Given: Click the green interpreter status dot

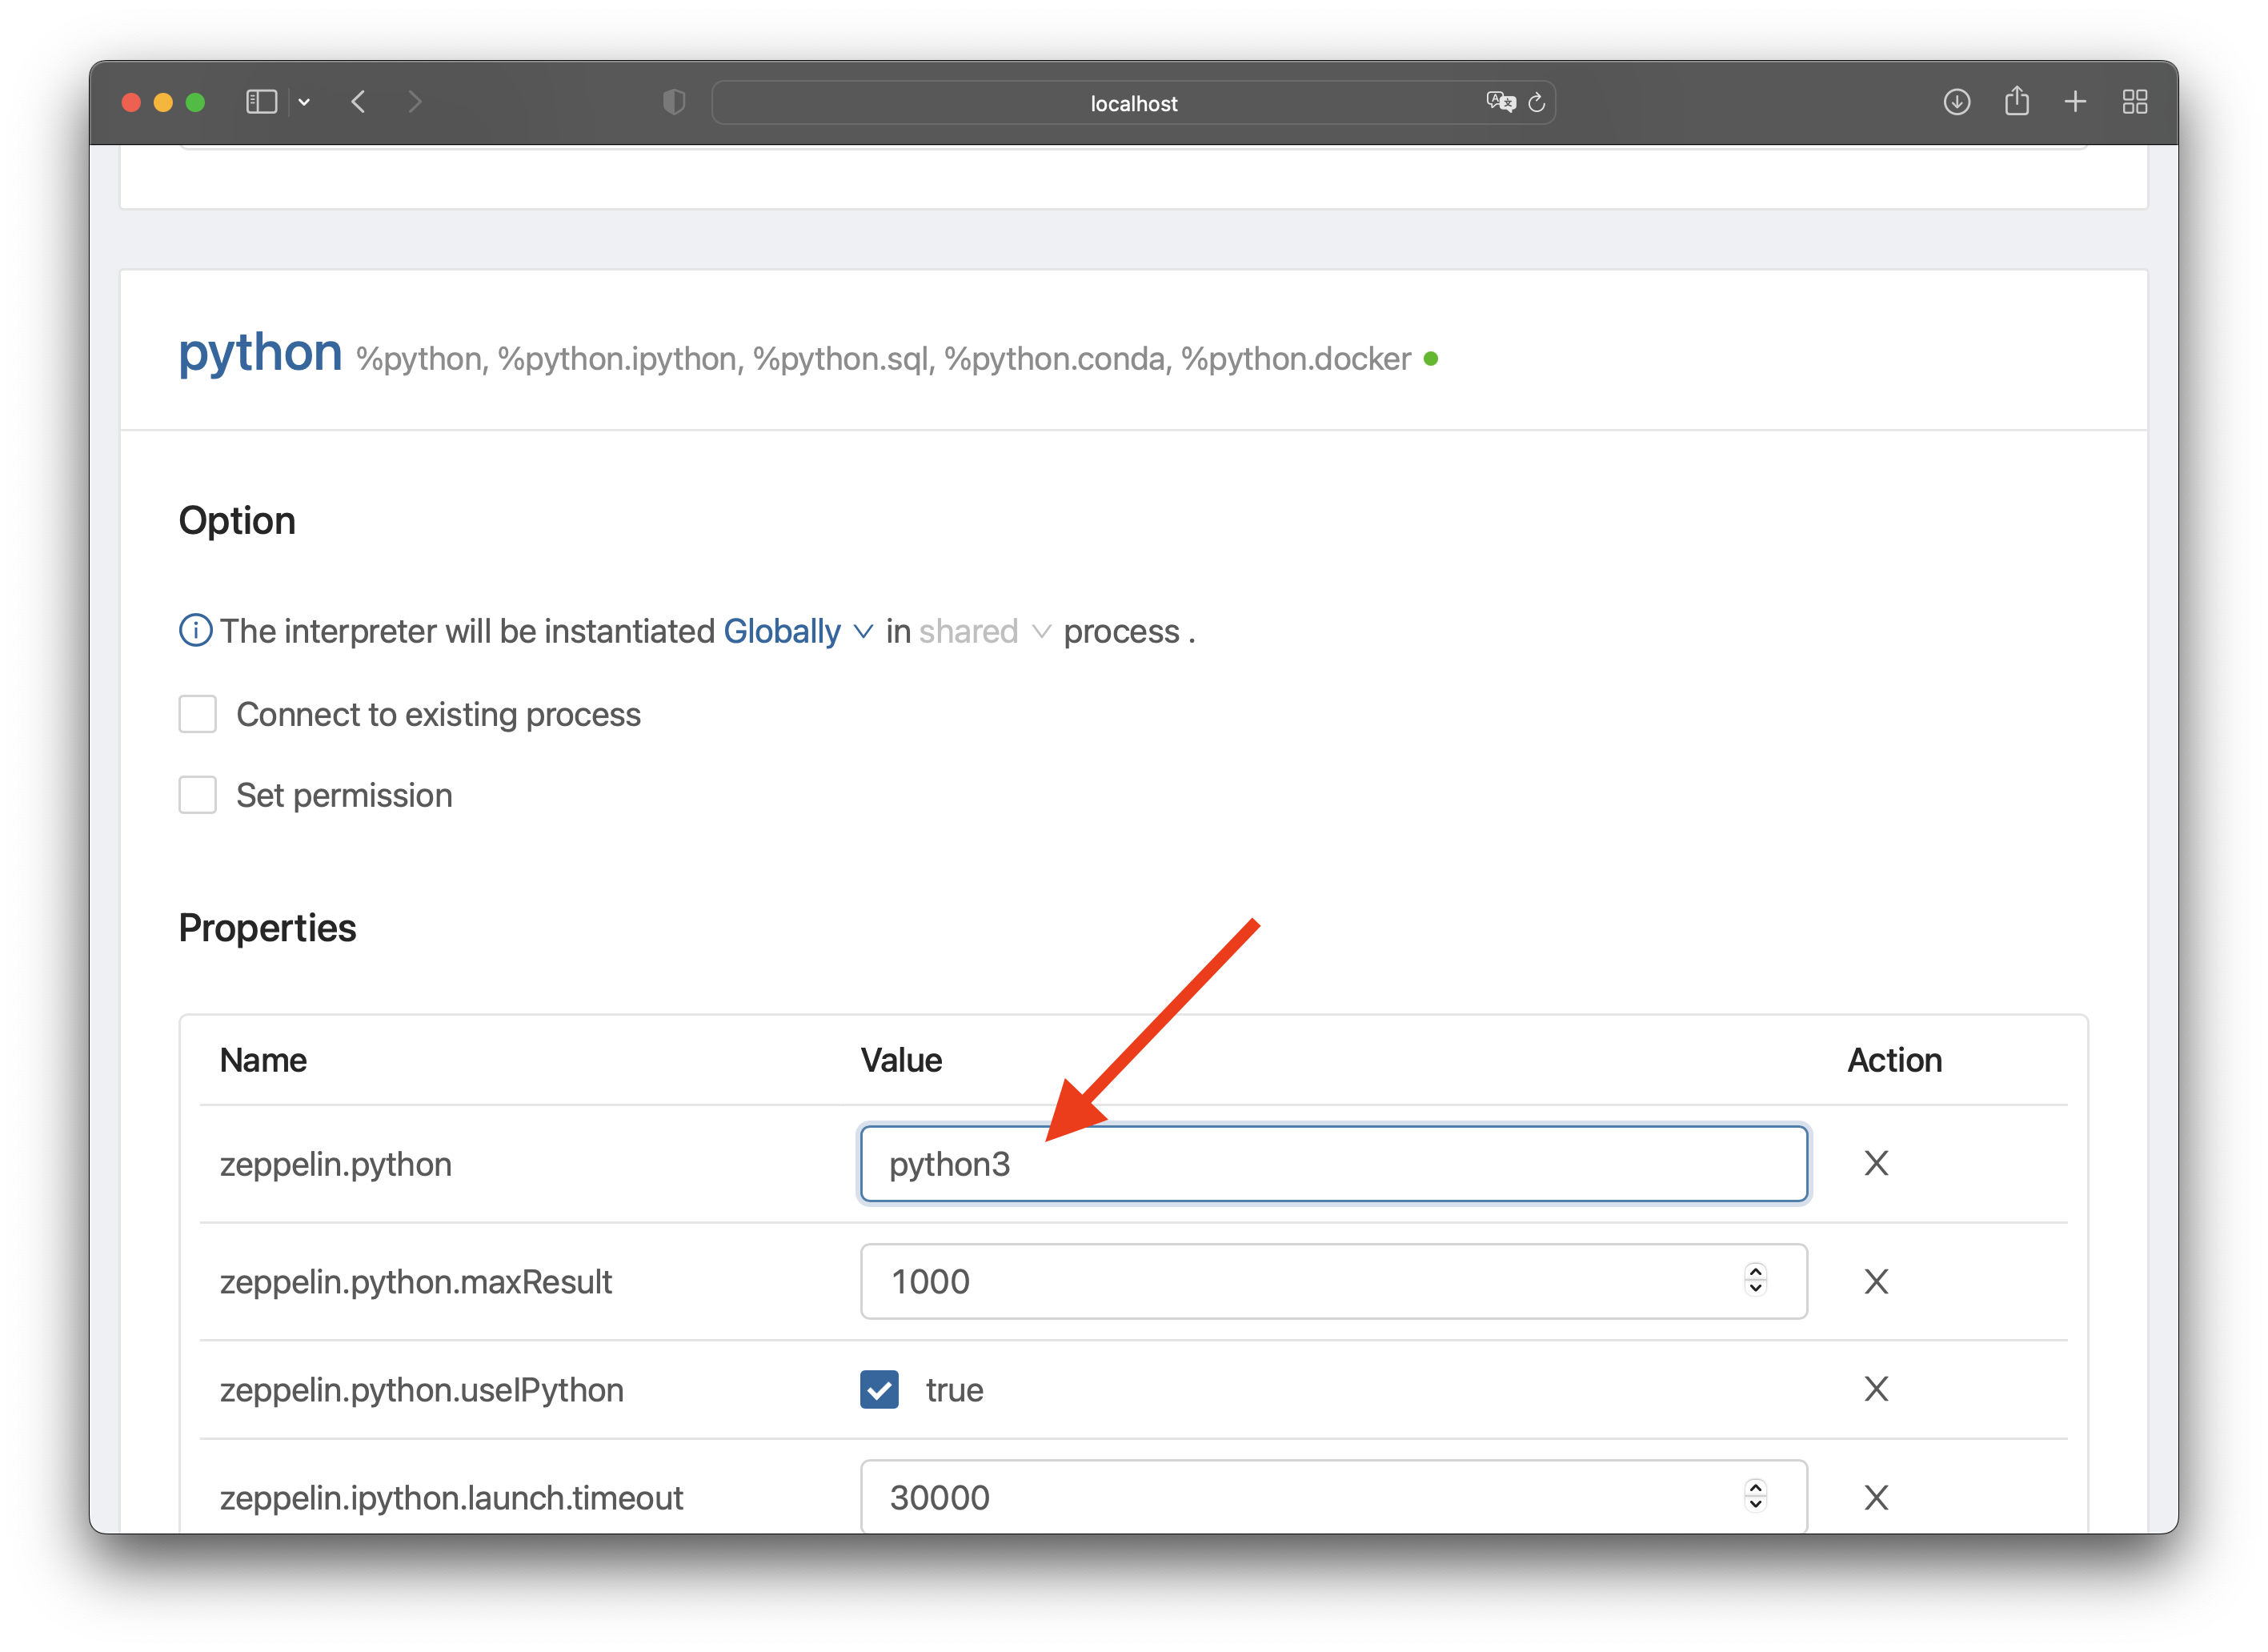Looking at the screenshot, I should pos(1431,359).
